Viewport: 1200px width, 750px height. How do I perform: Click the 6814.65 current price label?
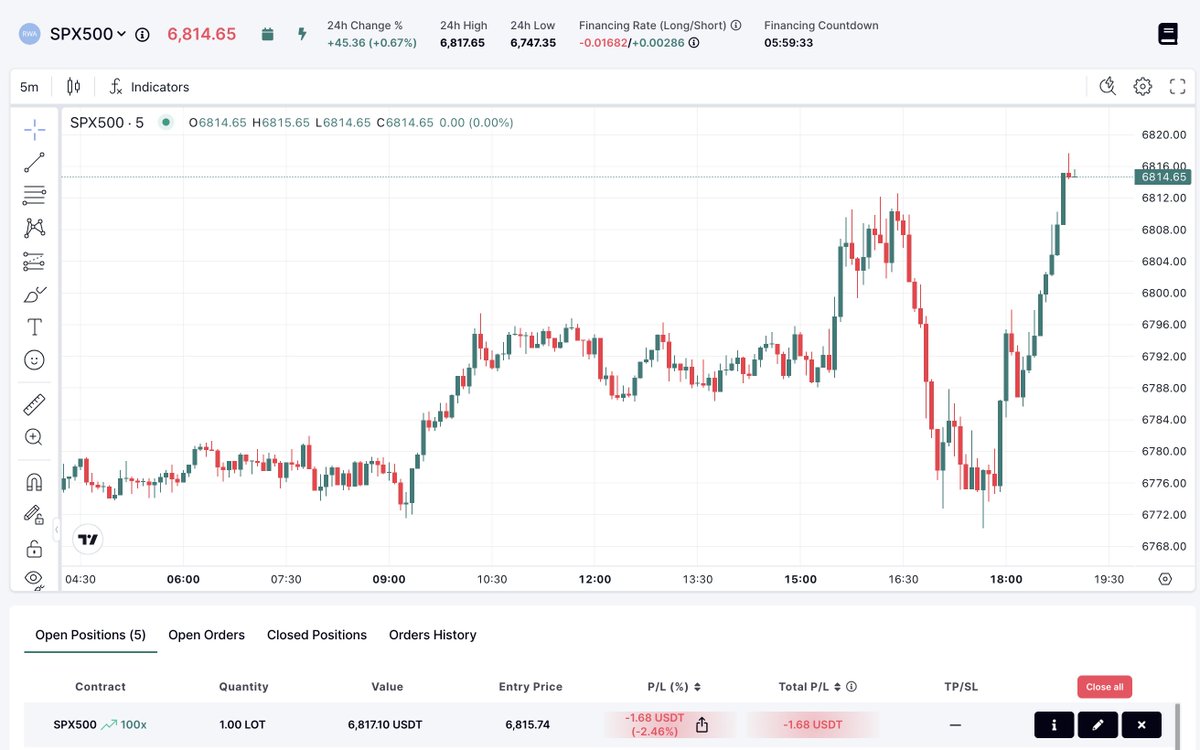tap(1162, 177)
